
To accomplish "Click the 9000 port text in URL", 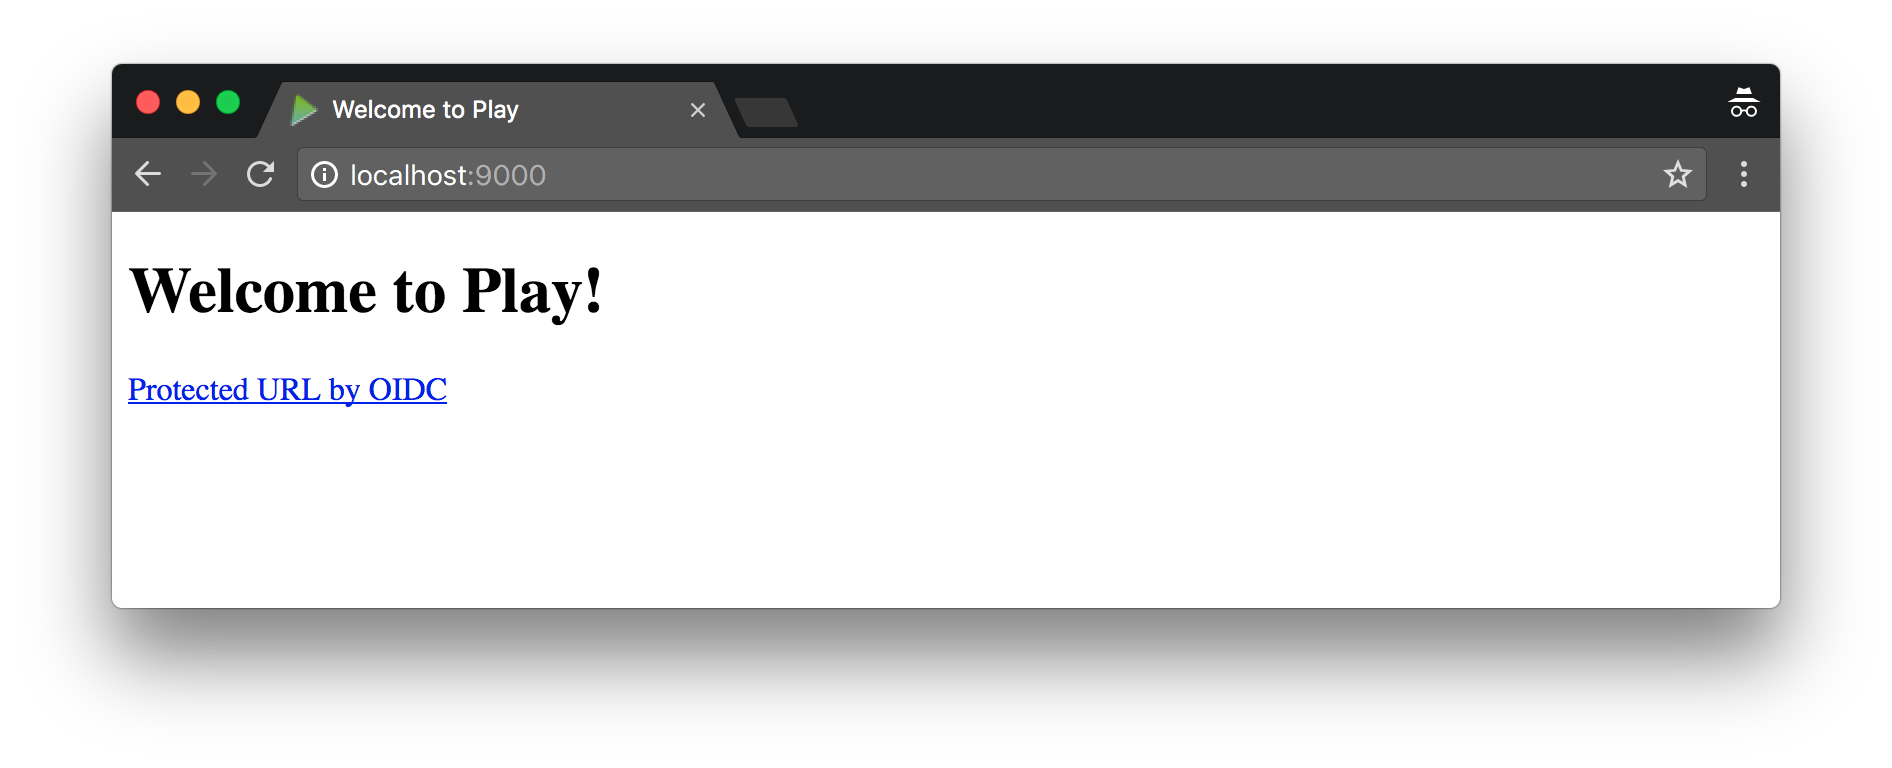I will click(510, 175).
